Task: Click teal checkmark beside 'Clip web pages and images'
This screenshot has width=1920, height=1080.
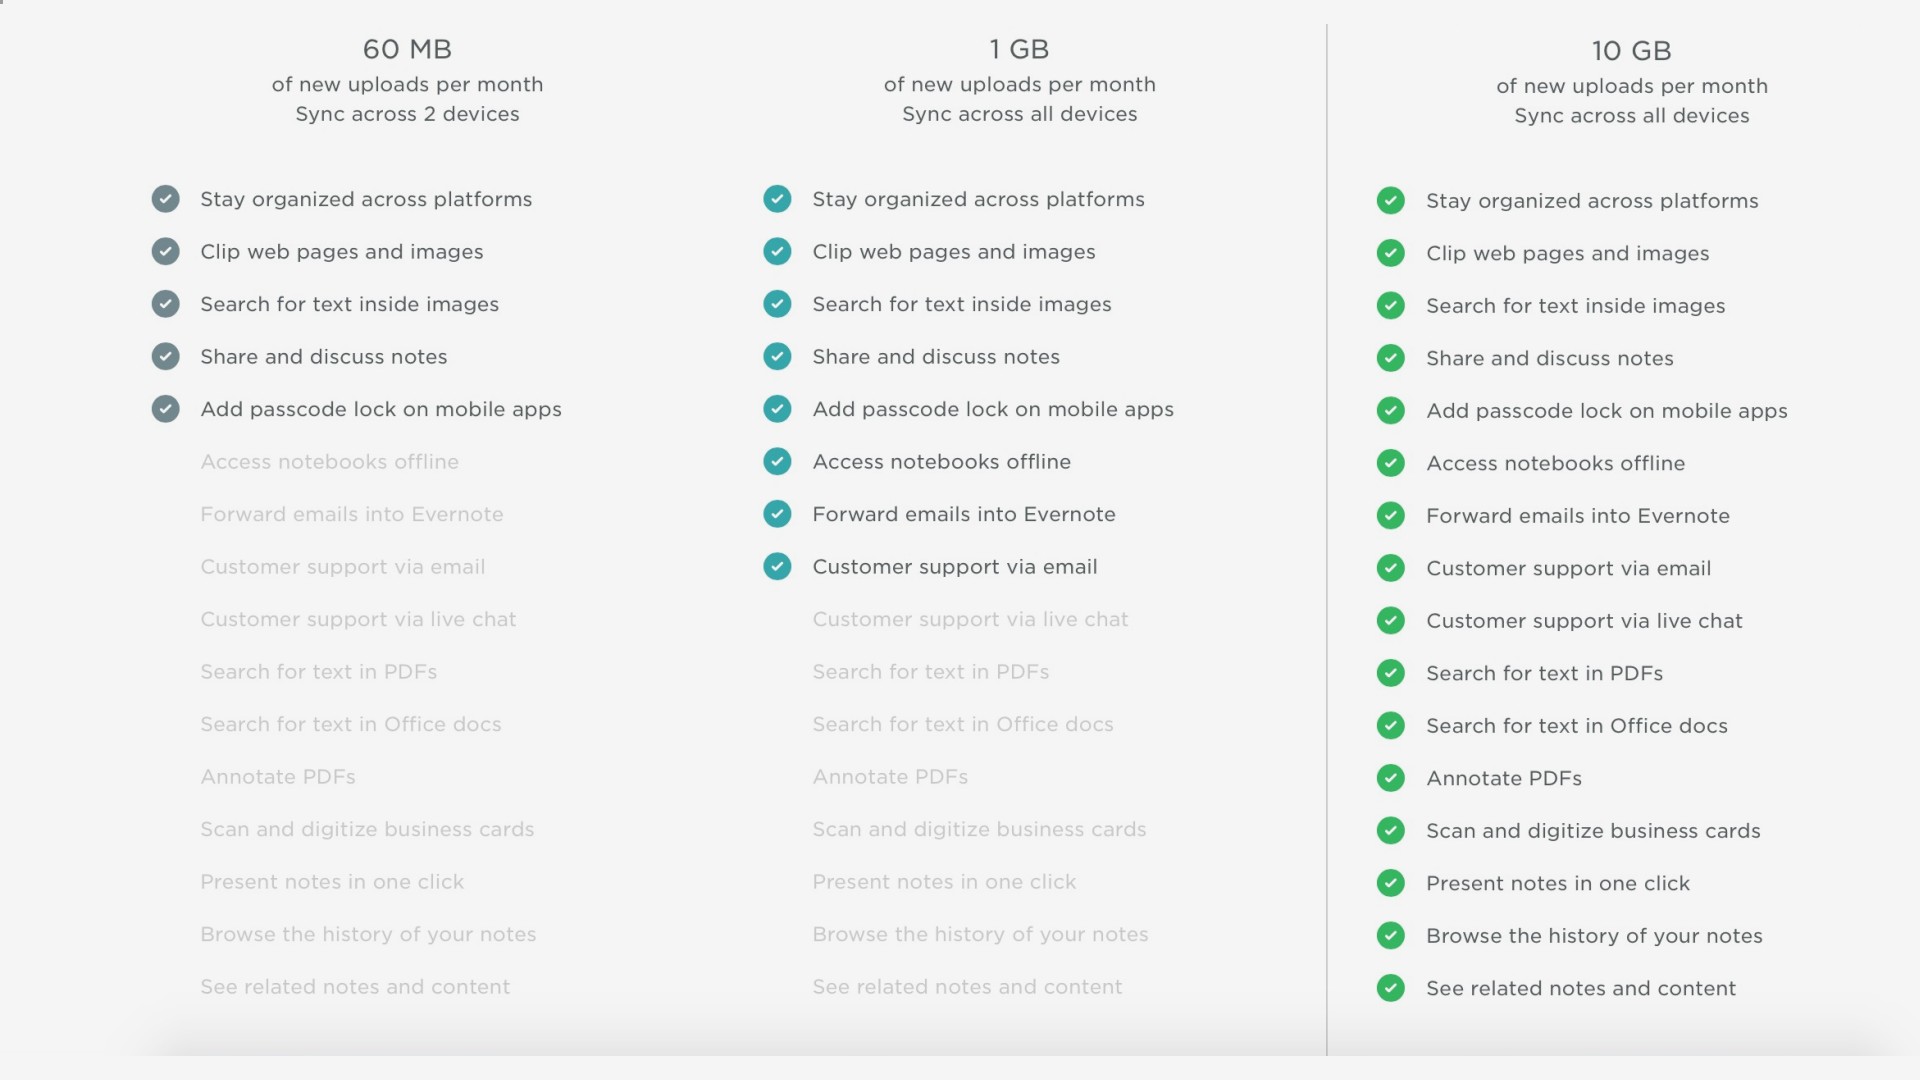Action: pos(777,252)
